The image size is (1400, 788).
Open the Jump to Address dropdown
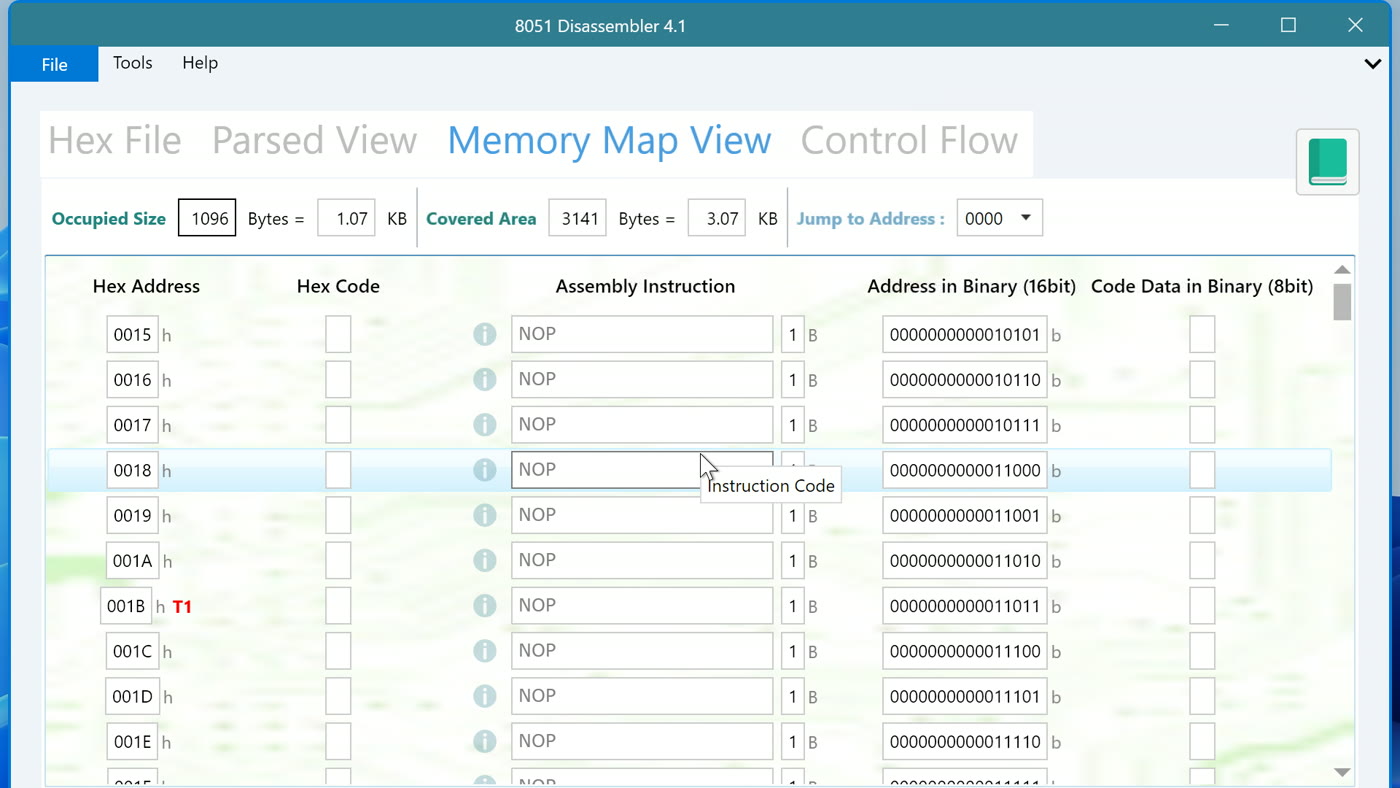tap(1000, 218)
